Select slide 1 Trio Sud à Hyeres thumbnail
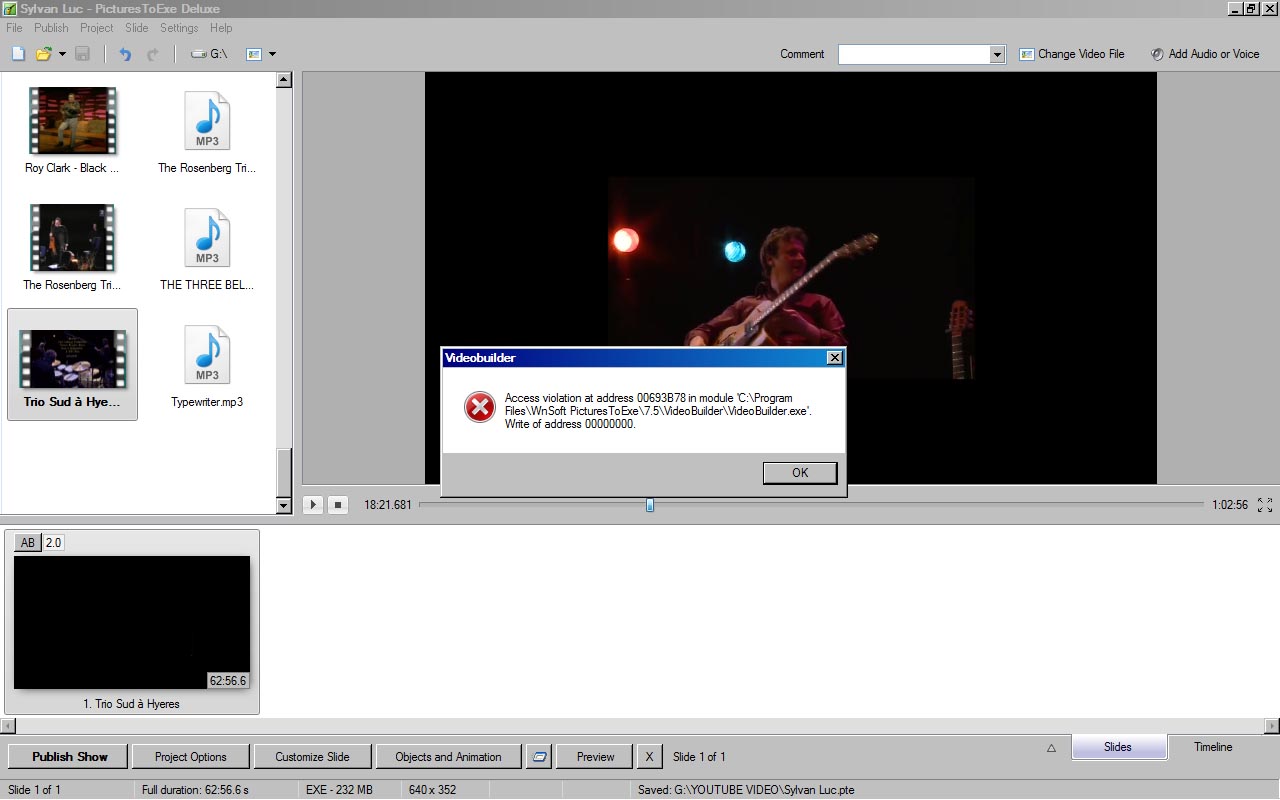 pos(132,622)
